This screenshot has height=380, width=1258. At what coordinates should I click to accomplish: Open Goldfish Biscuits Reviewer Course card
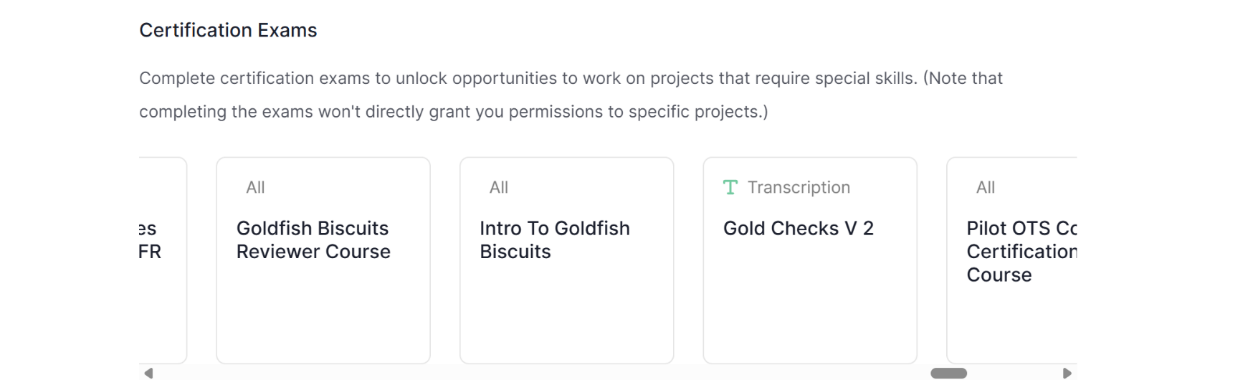[323, 260]
